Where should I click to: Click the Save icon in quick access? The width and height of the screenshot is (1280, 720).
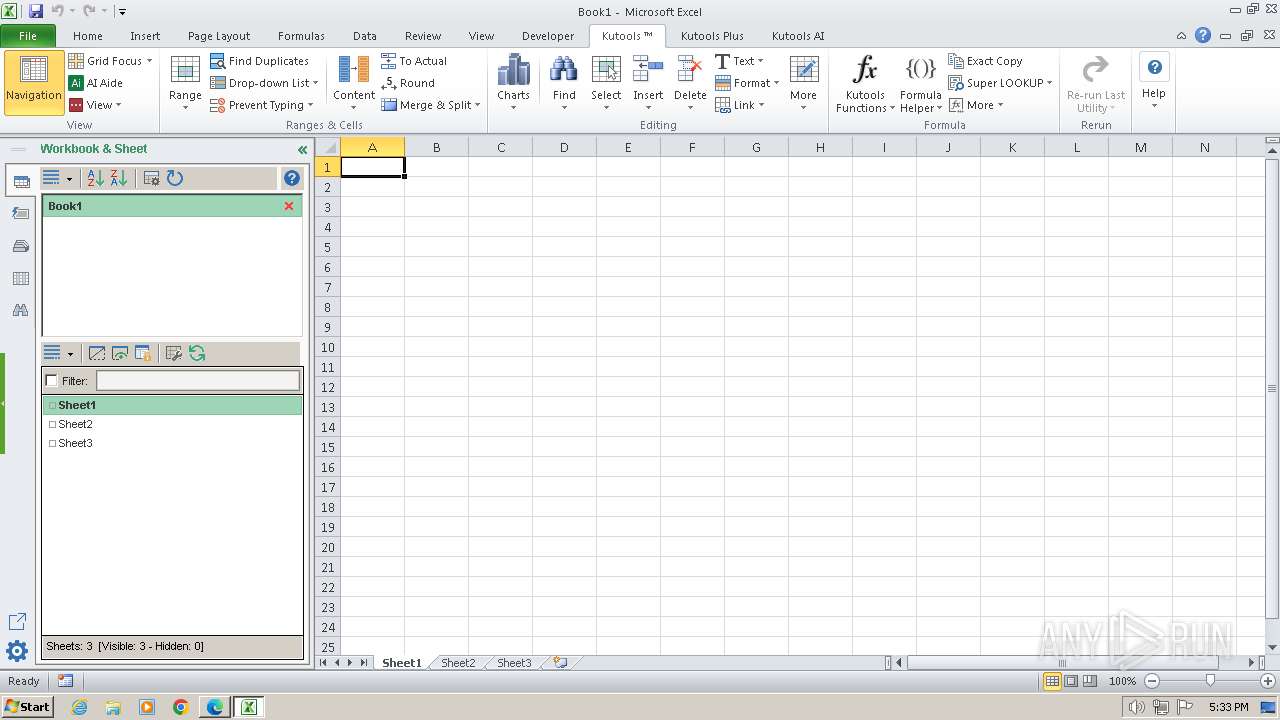36,11
